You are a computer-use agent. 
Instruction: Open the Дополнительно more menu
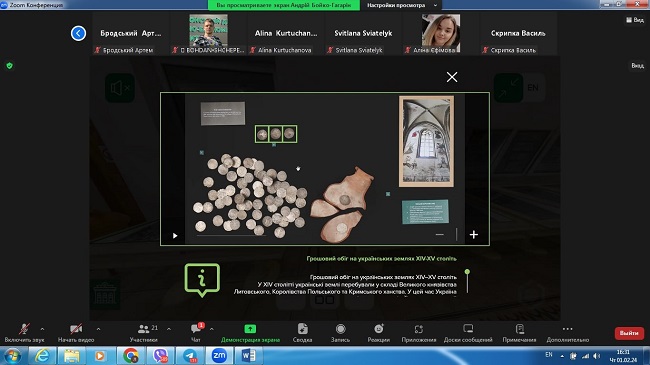click(568, 333)
